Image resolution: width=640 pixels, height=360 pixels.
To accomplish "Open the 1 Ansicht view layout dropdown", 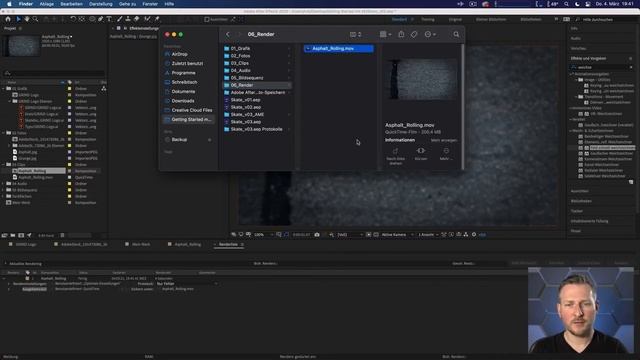I will (428, 235).
